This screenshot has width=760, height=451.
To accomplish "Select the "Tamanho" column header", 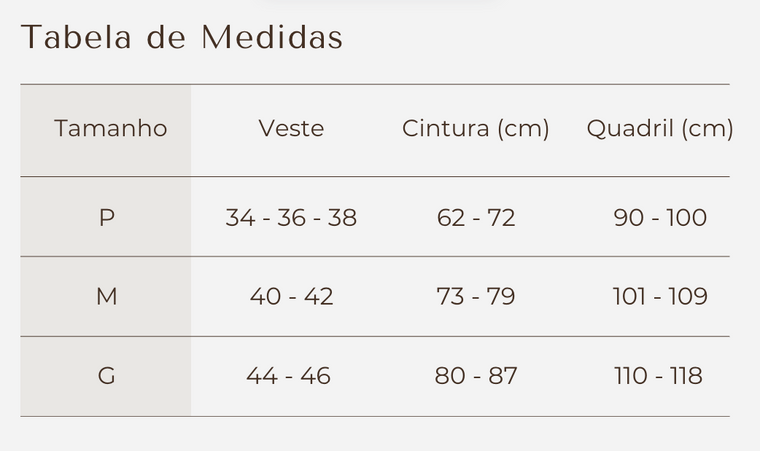I will pos(110,129).
